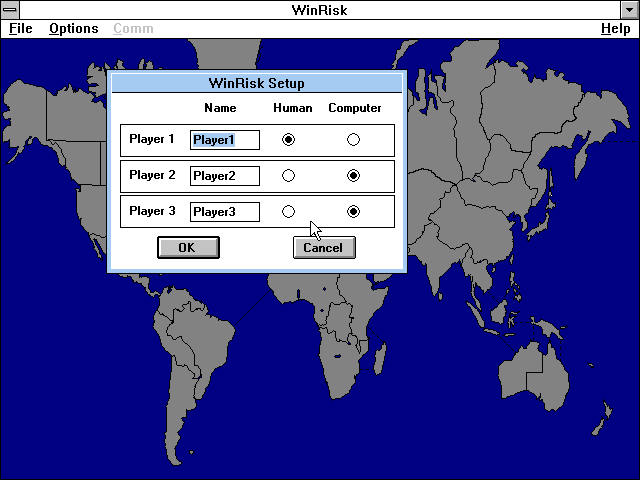This screenshot has height=480, width=640.
Task: Click the WinRisk Setup title bar
Action: pos(256,83)
